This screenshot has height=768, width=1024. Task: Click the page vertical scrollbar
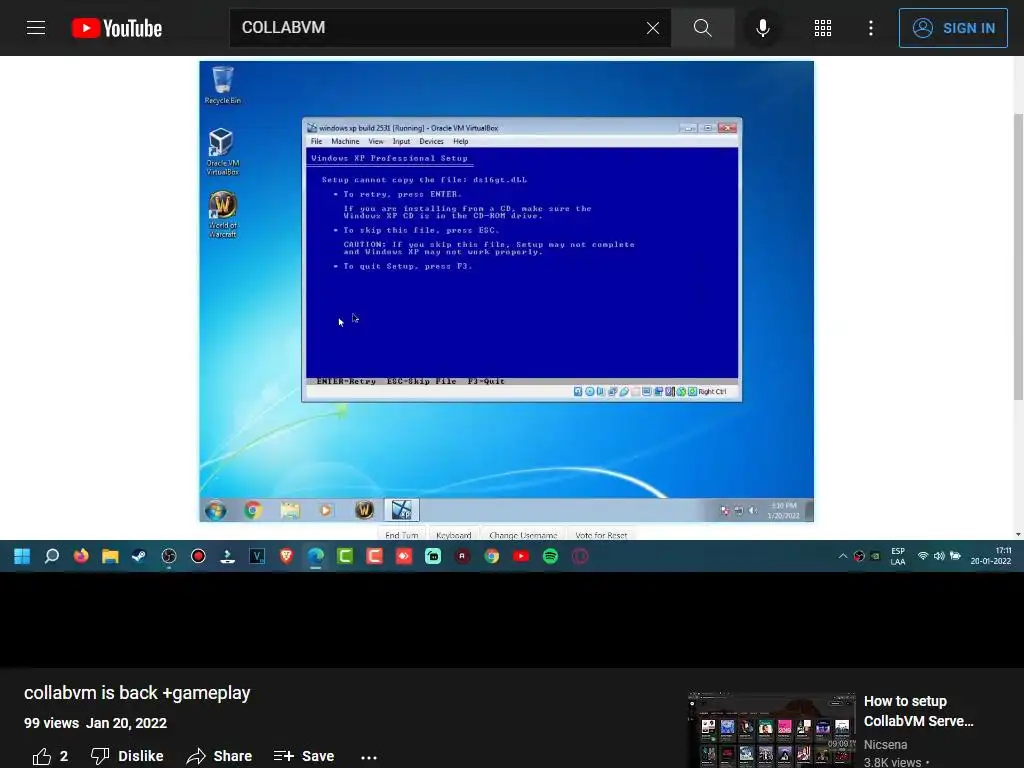[1018, 255]
